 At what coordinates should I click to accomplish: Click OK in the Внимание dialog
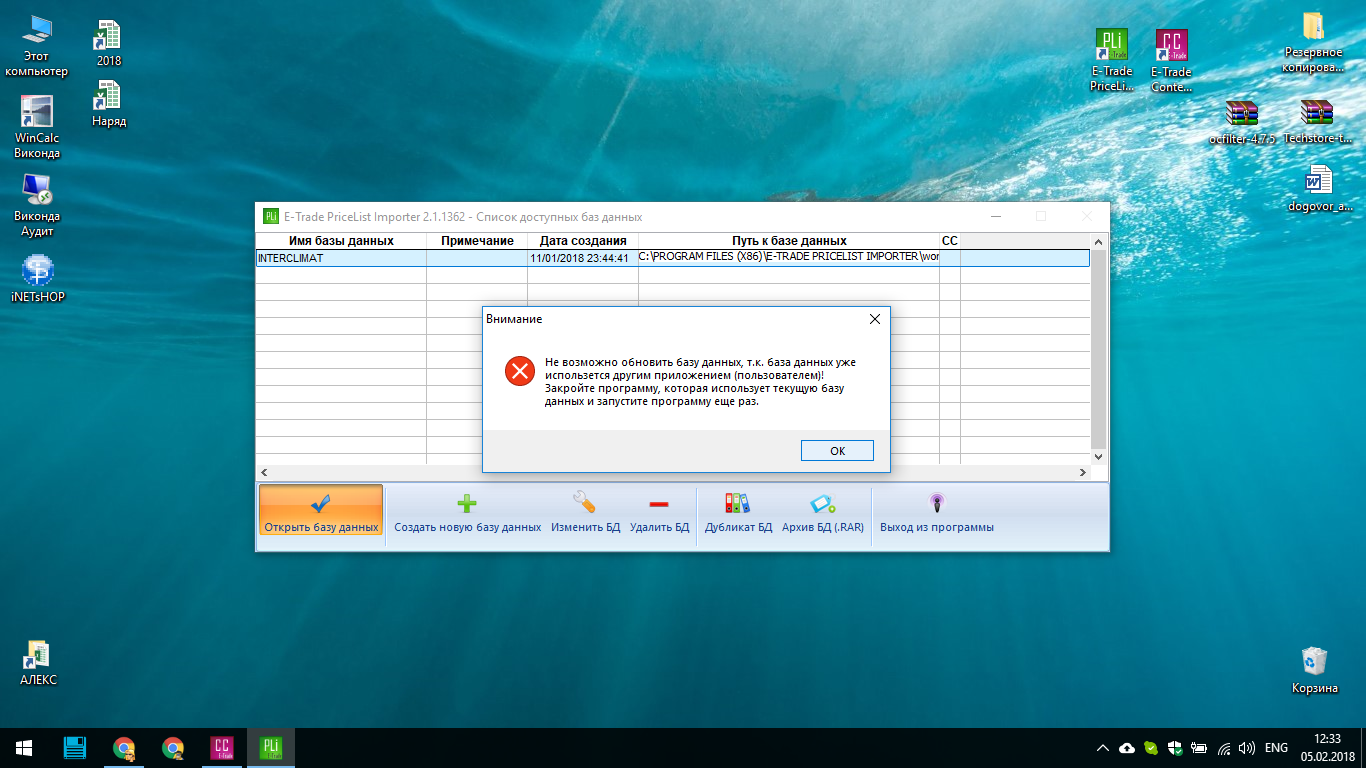pos(837,451)
